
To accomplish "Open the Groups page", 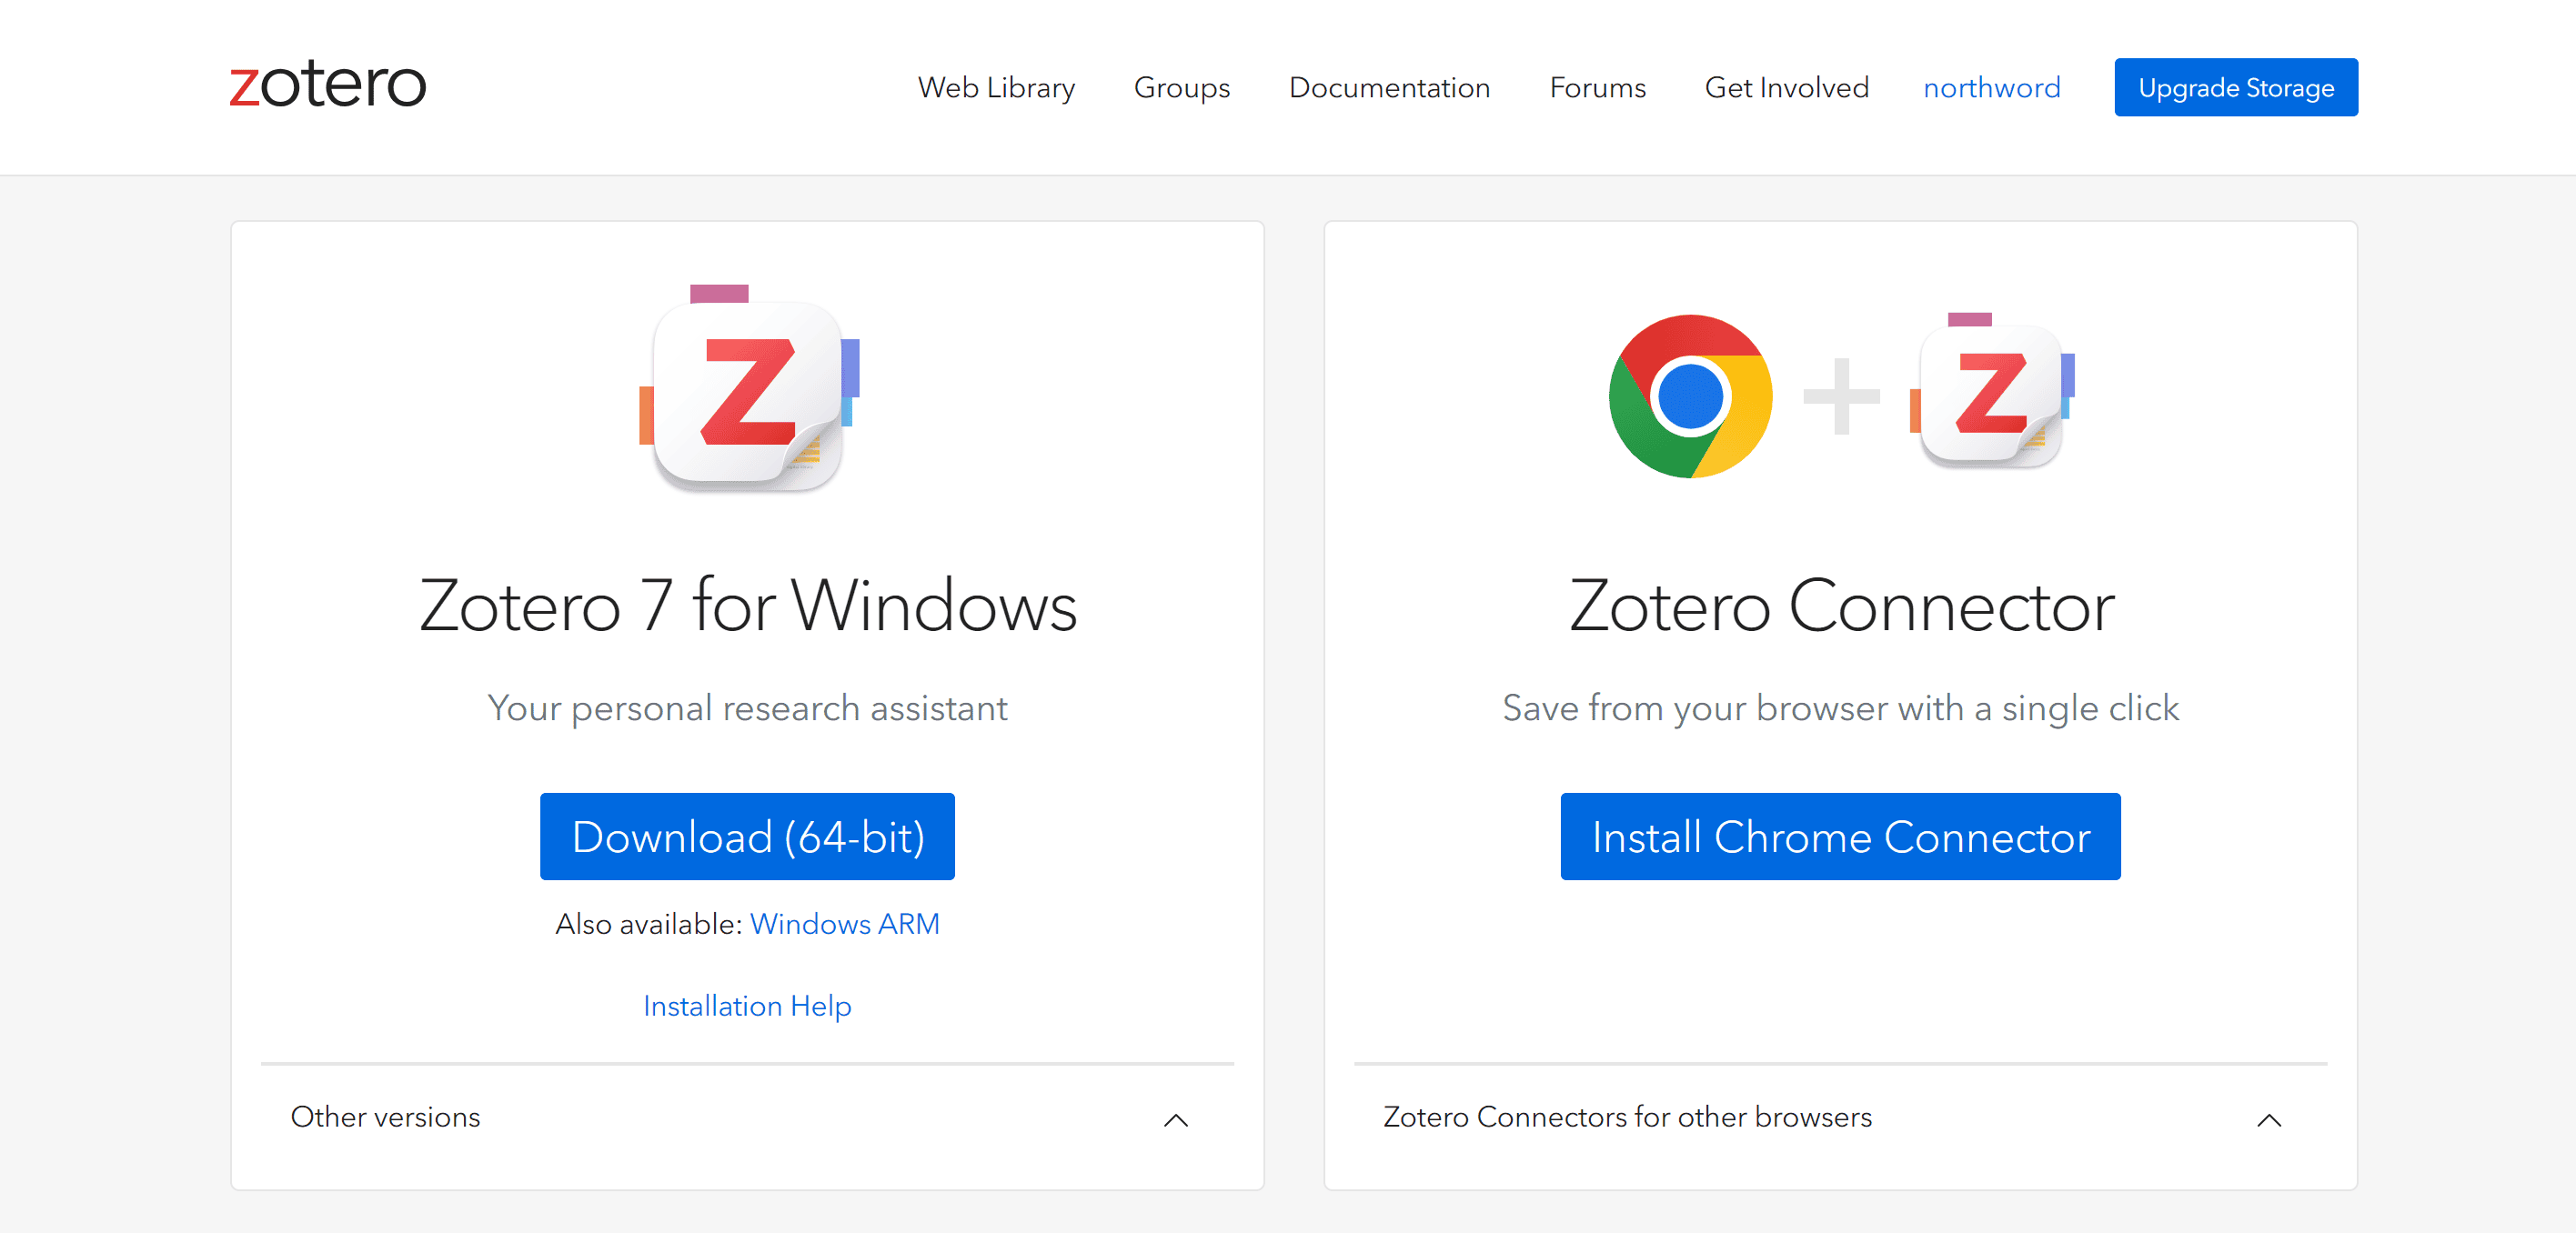I will pos(1182,88).
